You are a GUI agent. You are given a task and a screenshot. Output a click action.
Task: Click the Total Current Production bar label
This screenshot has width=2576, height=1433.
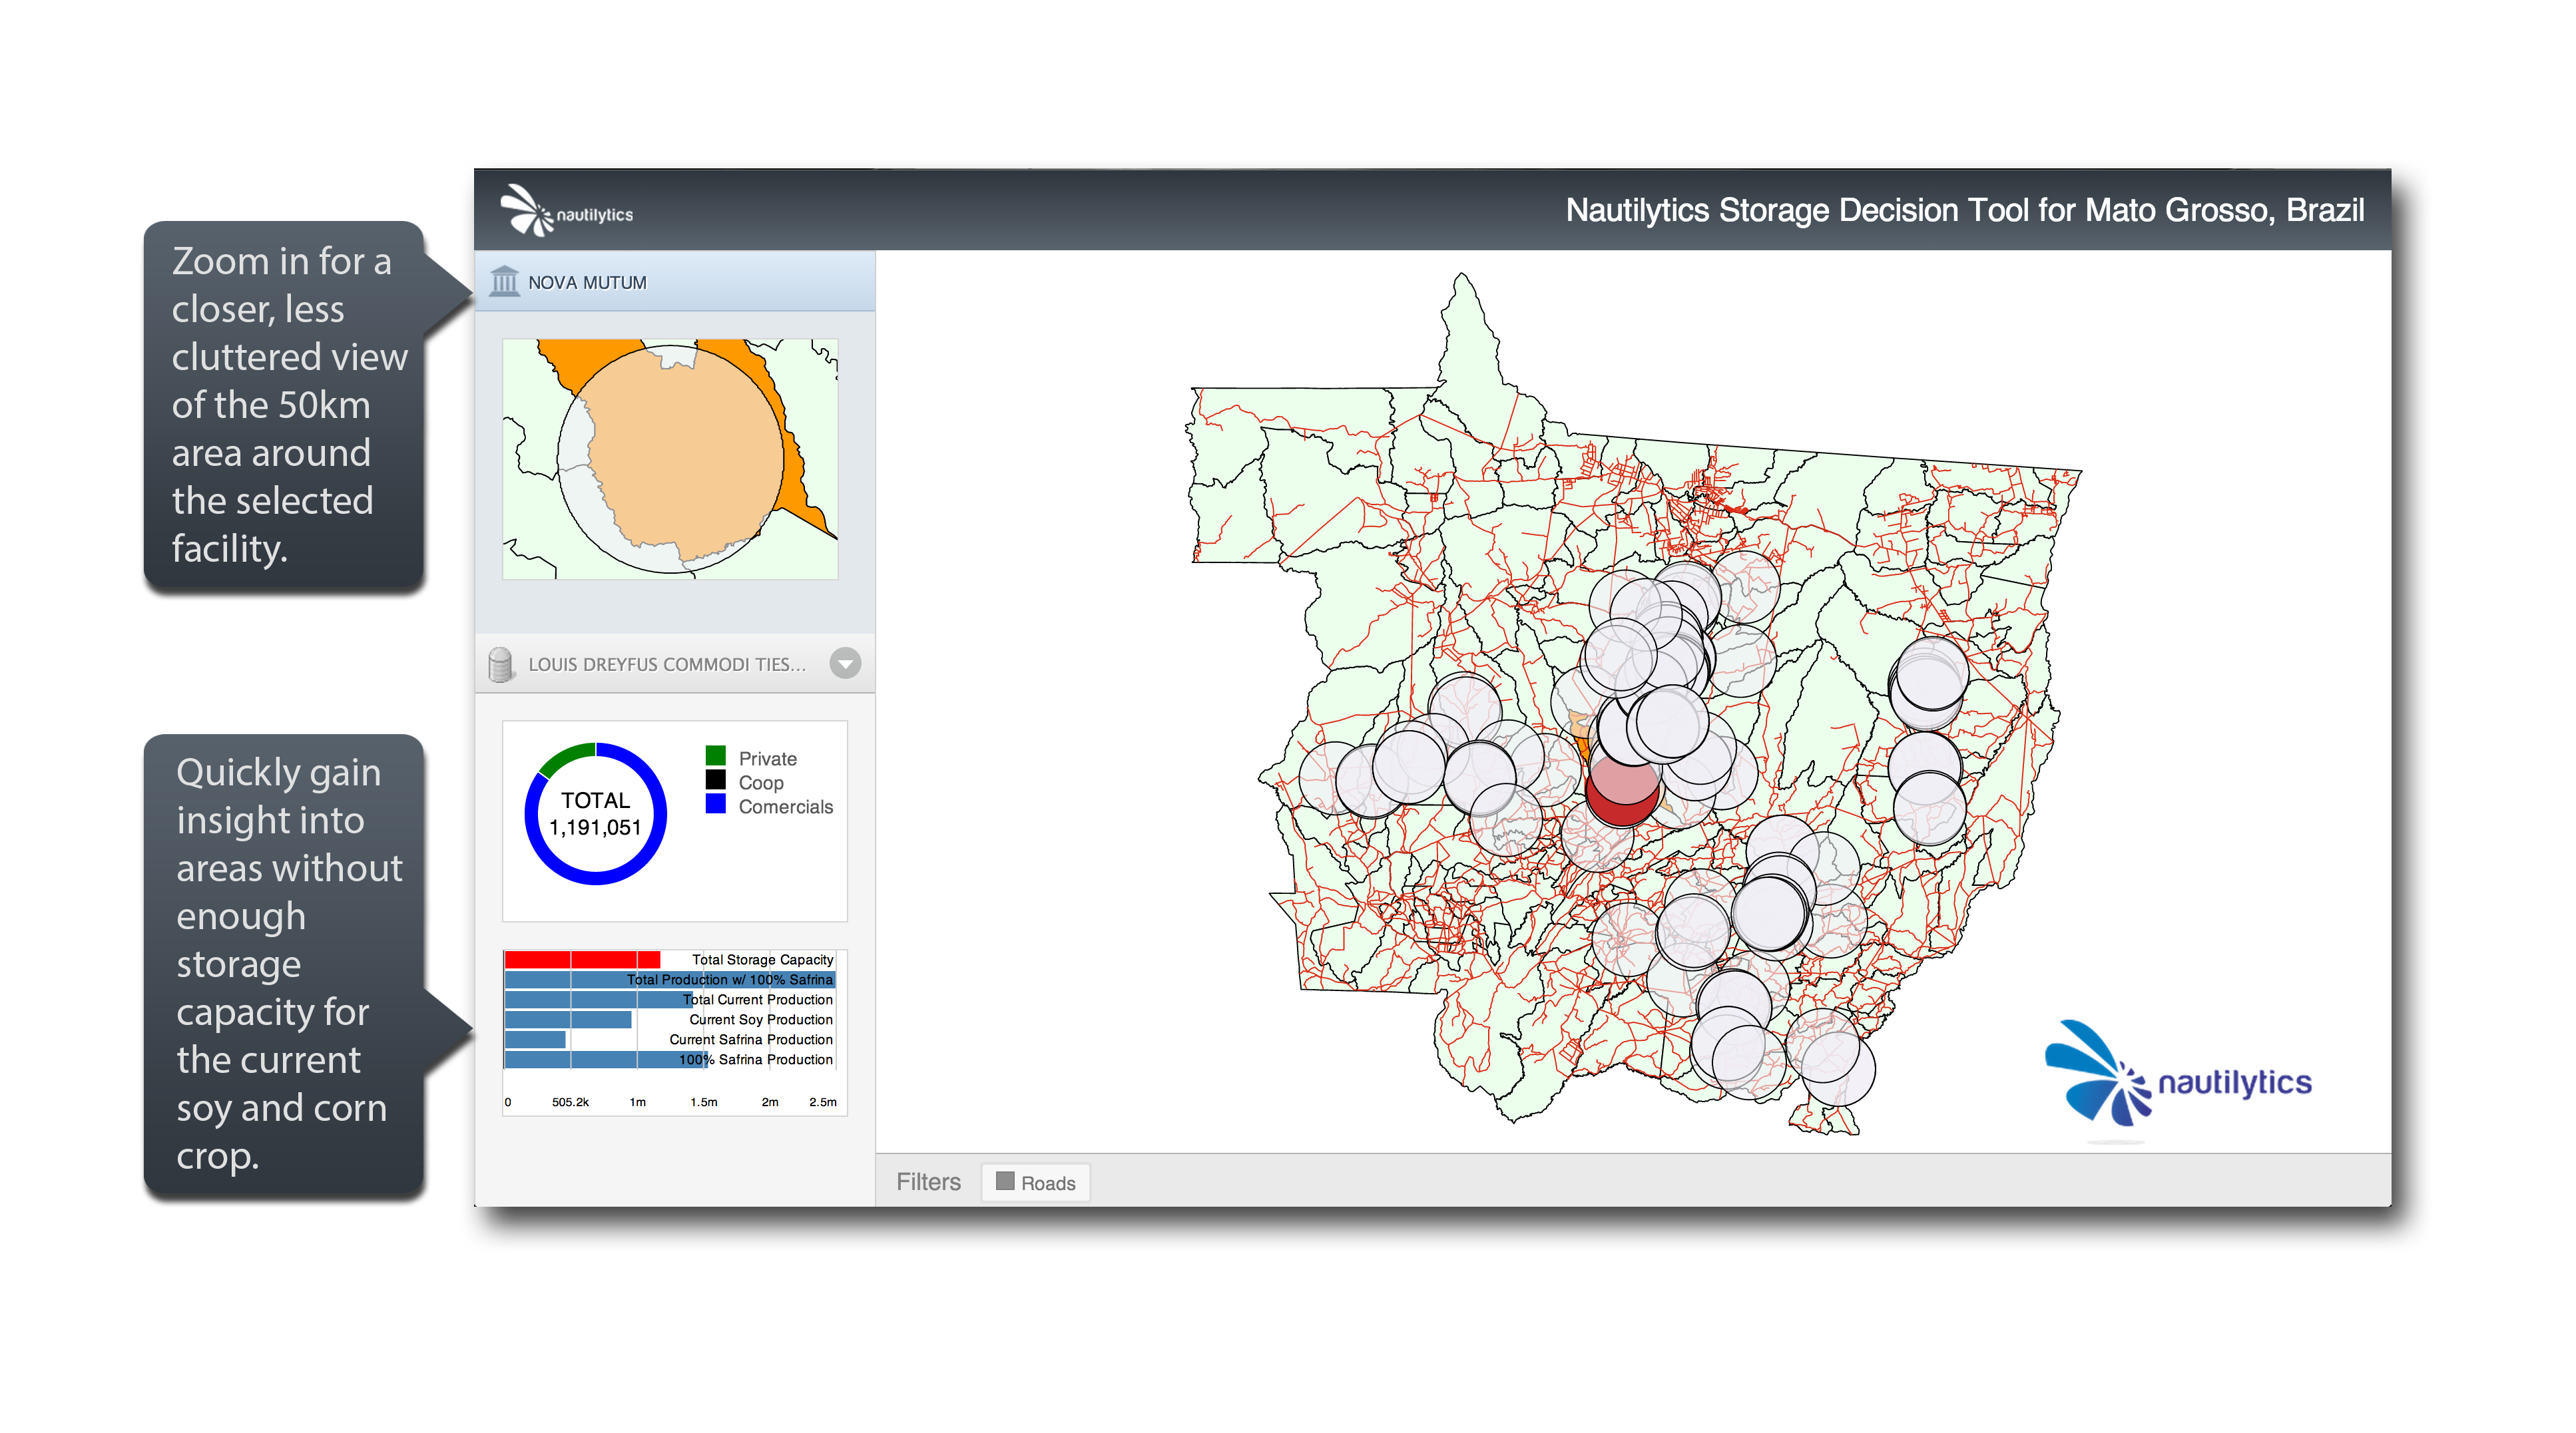point(758,1000)
